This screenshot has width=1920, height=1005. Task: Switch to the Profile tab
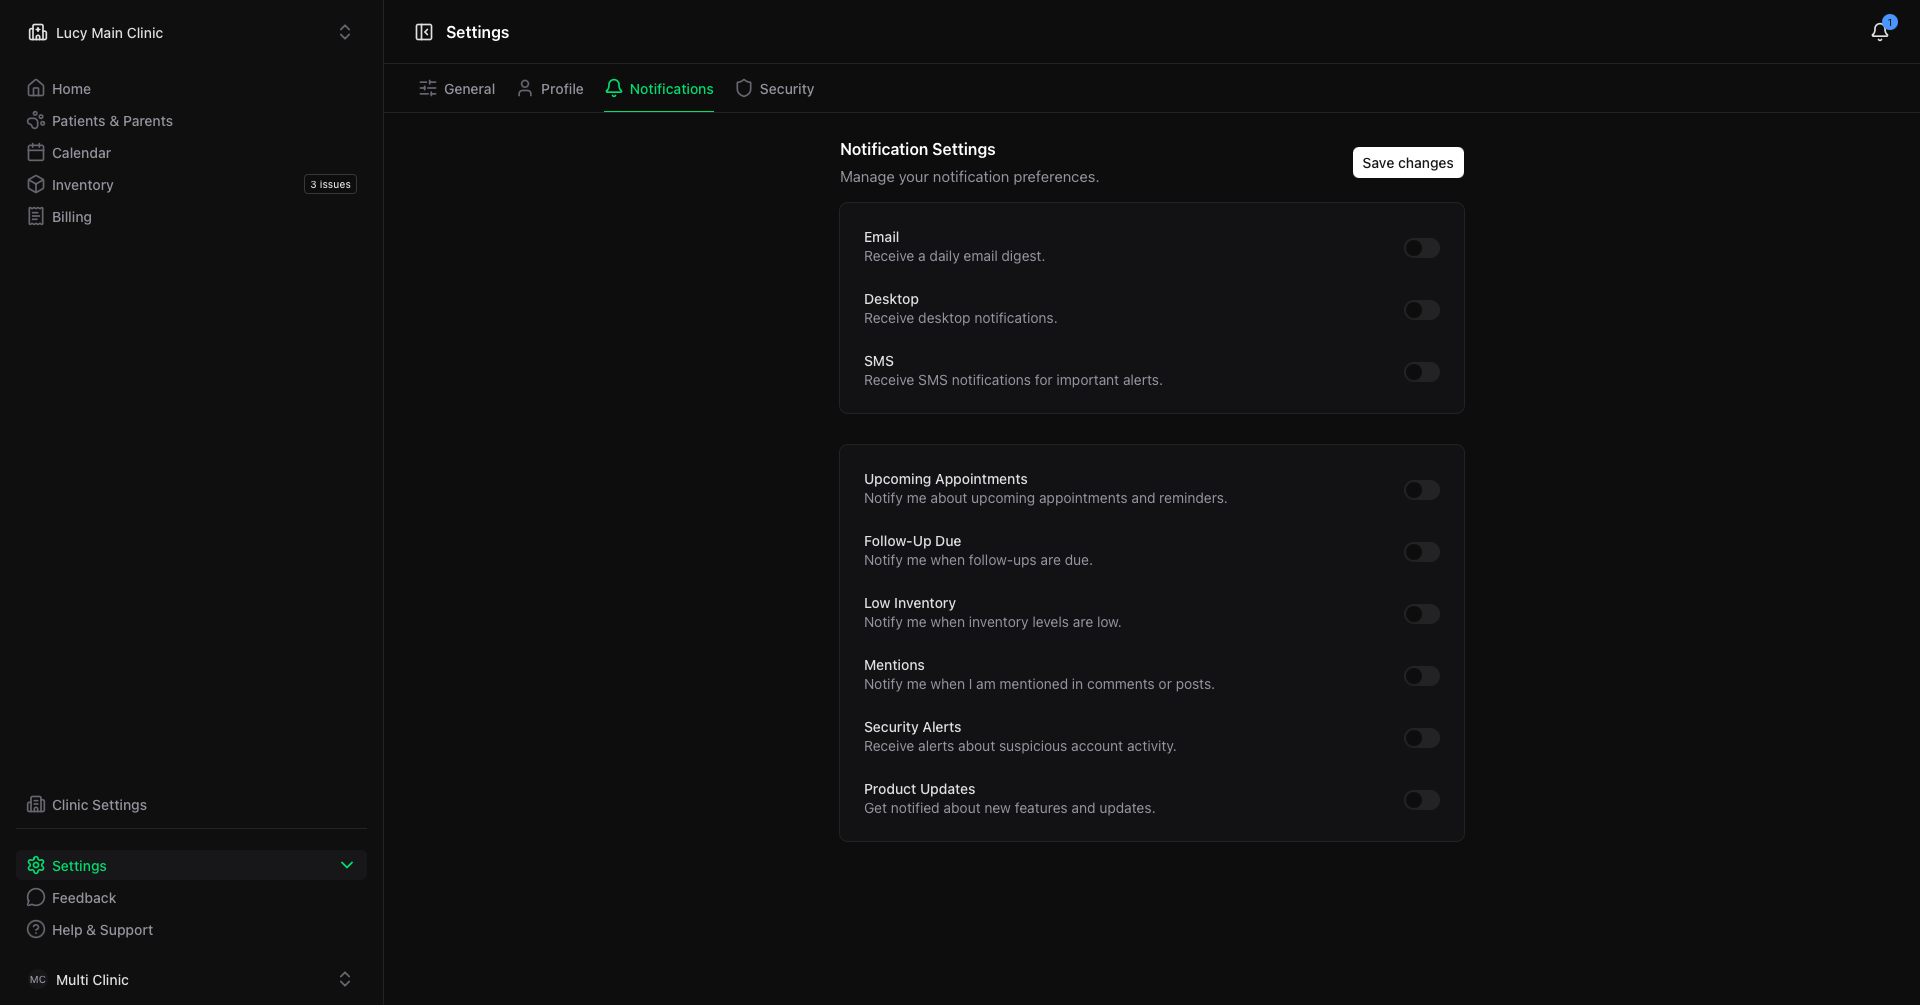[x=550, y=88]
